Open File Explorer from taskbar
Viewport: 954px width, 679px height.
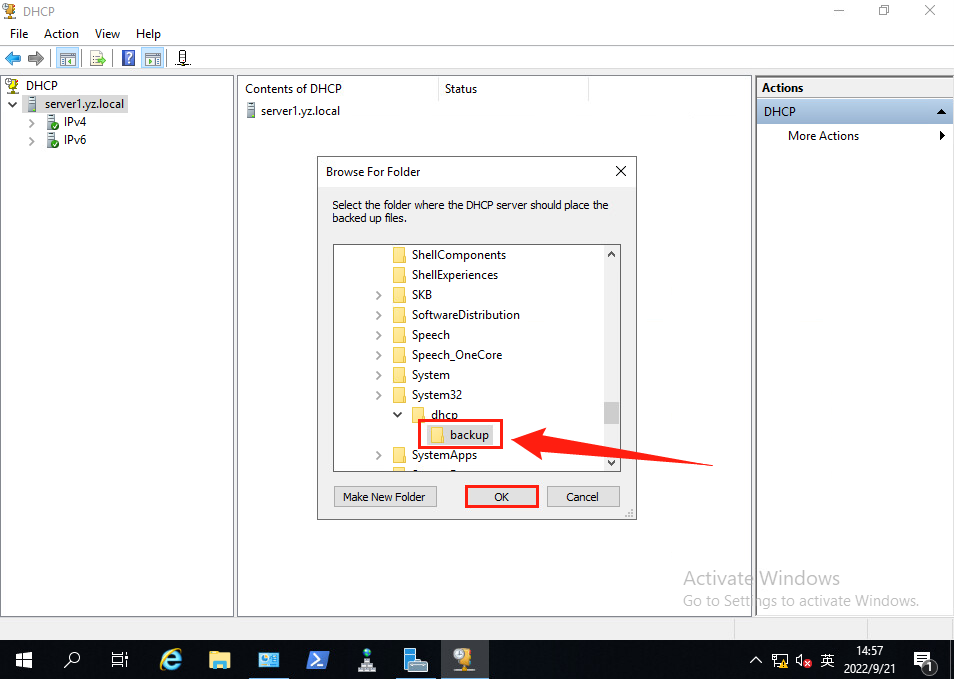220,660
